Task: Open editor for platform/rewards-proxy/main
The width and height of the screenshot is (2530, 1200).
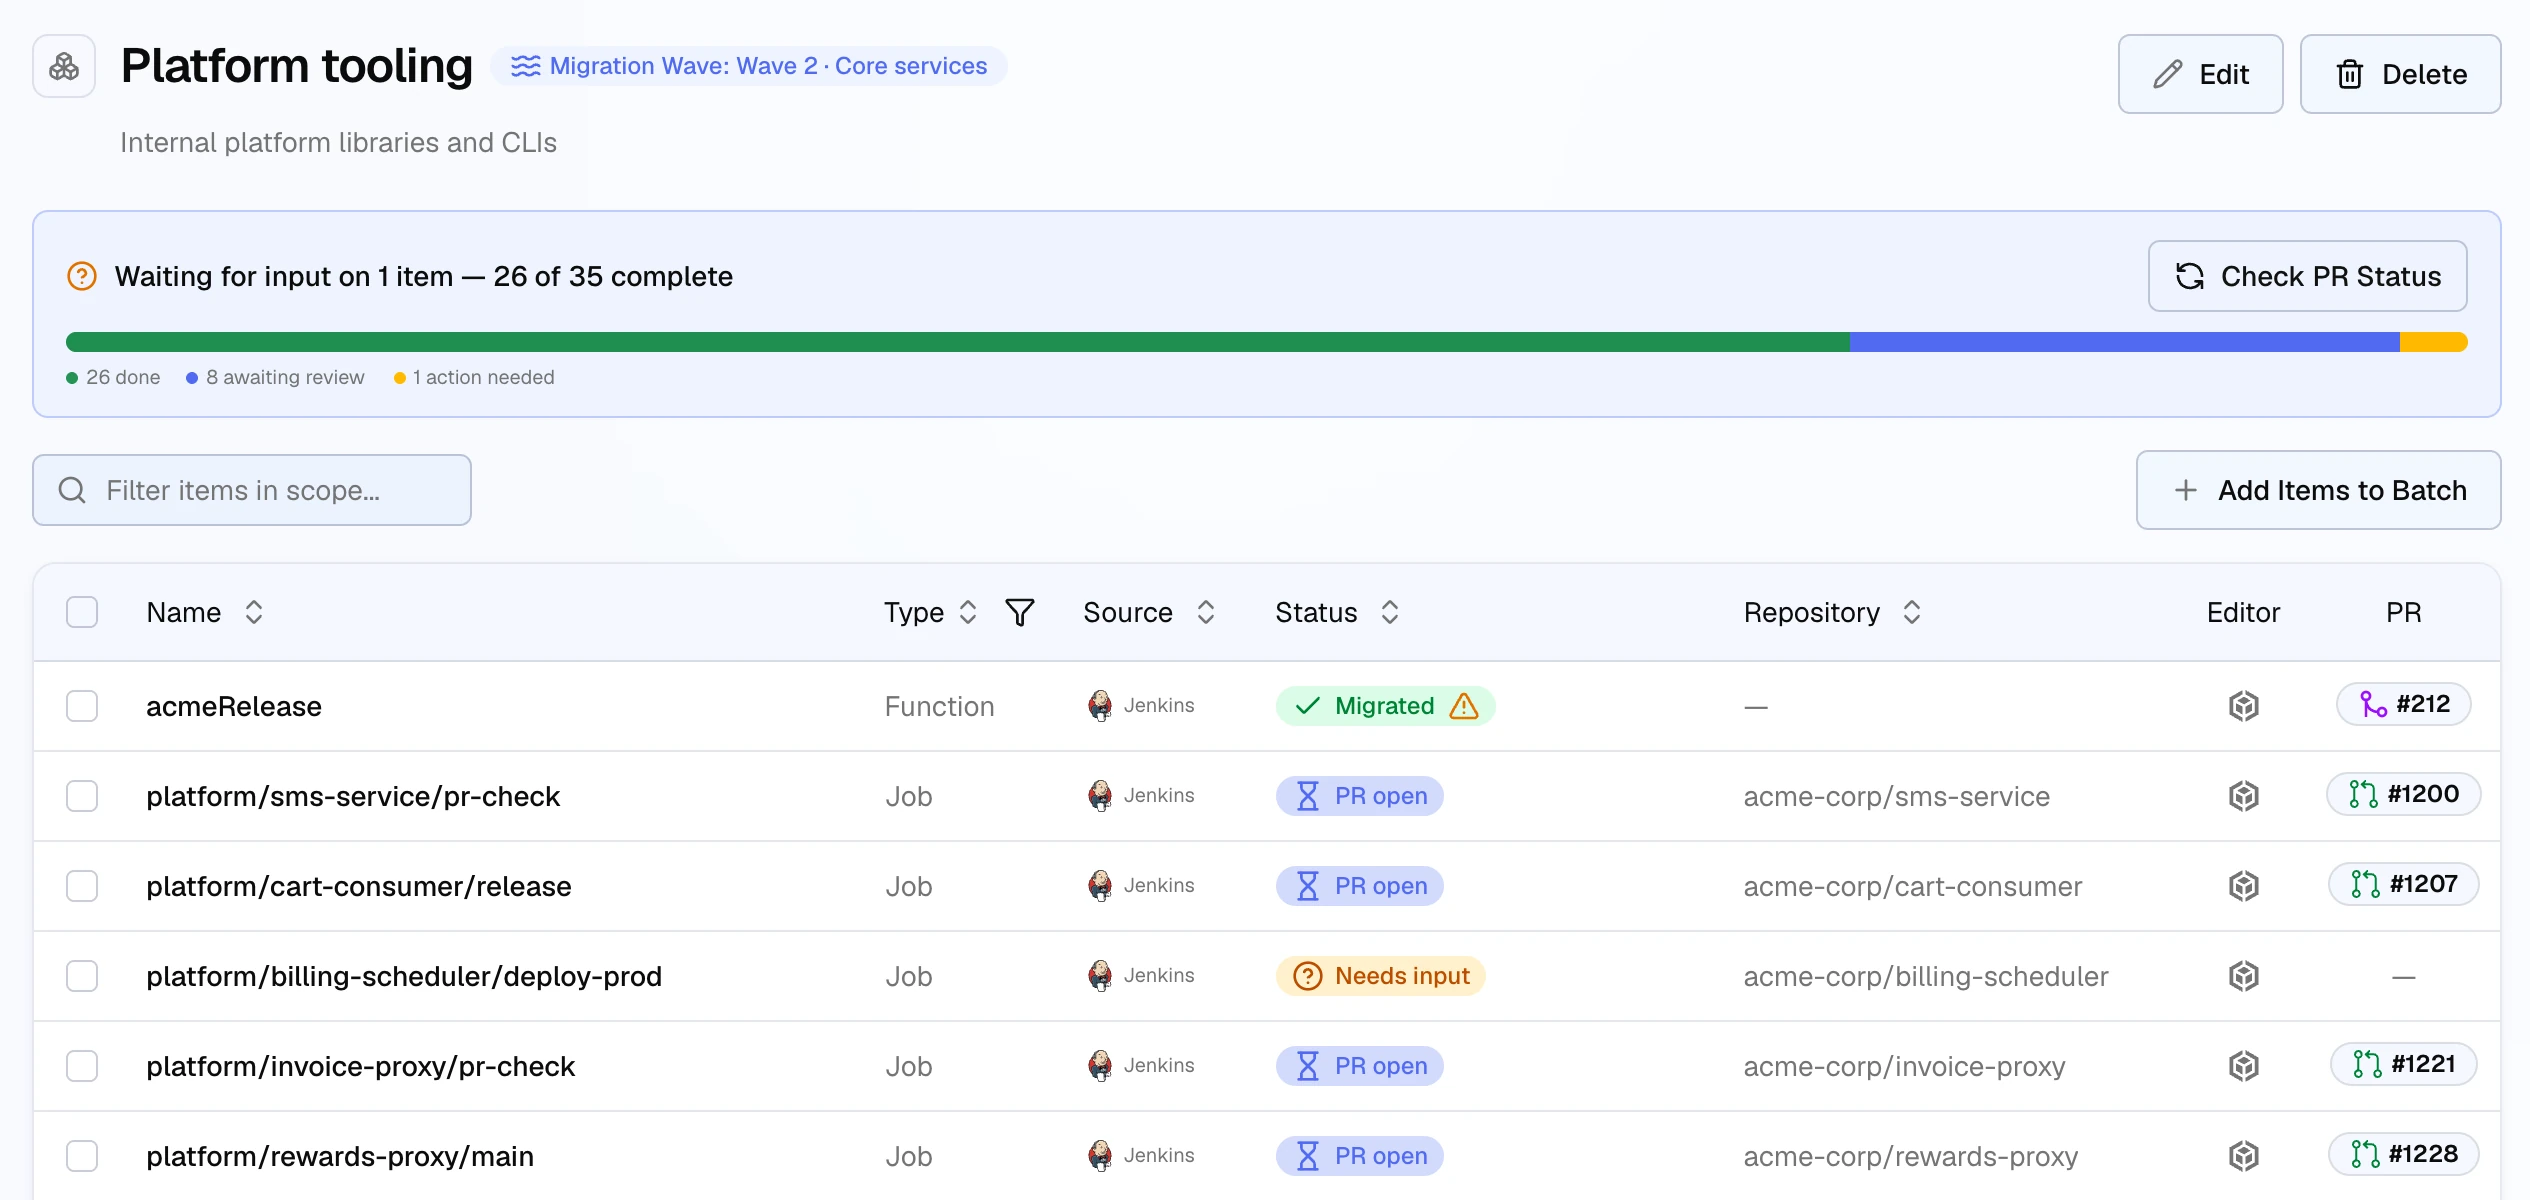Action: point(2244,1156)
